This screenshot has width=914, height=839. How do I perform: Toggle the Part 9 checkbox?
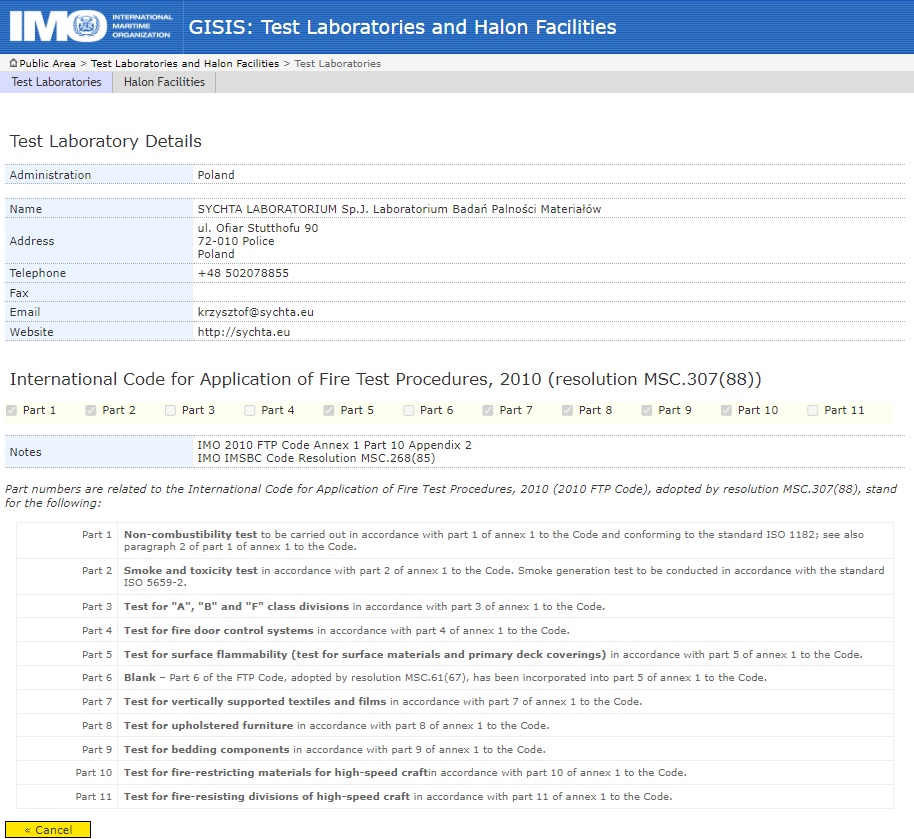pyautogui.click(x=646, y=410)
